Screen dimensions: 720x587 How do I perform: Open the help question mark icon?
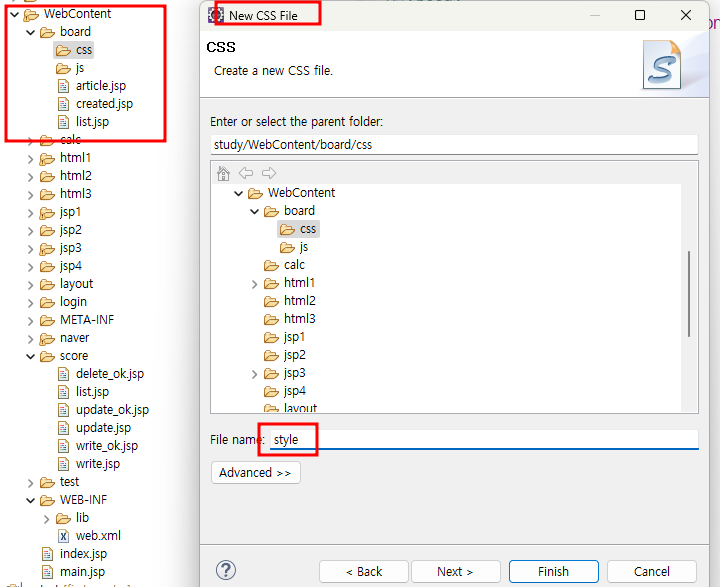[225, 570]
